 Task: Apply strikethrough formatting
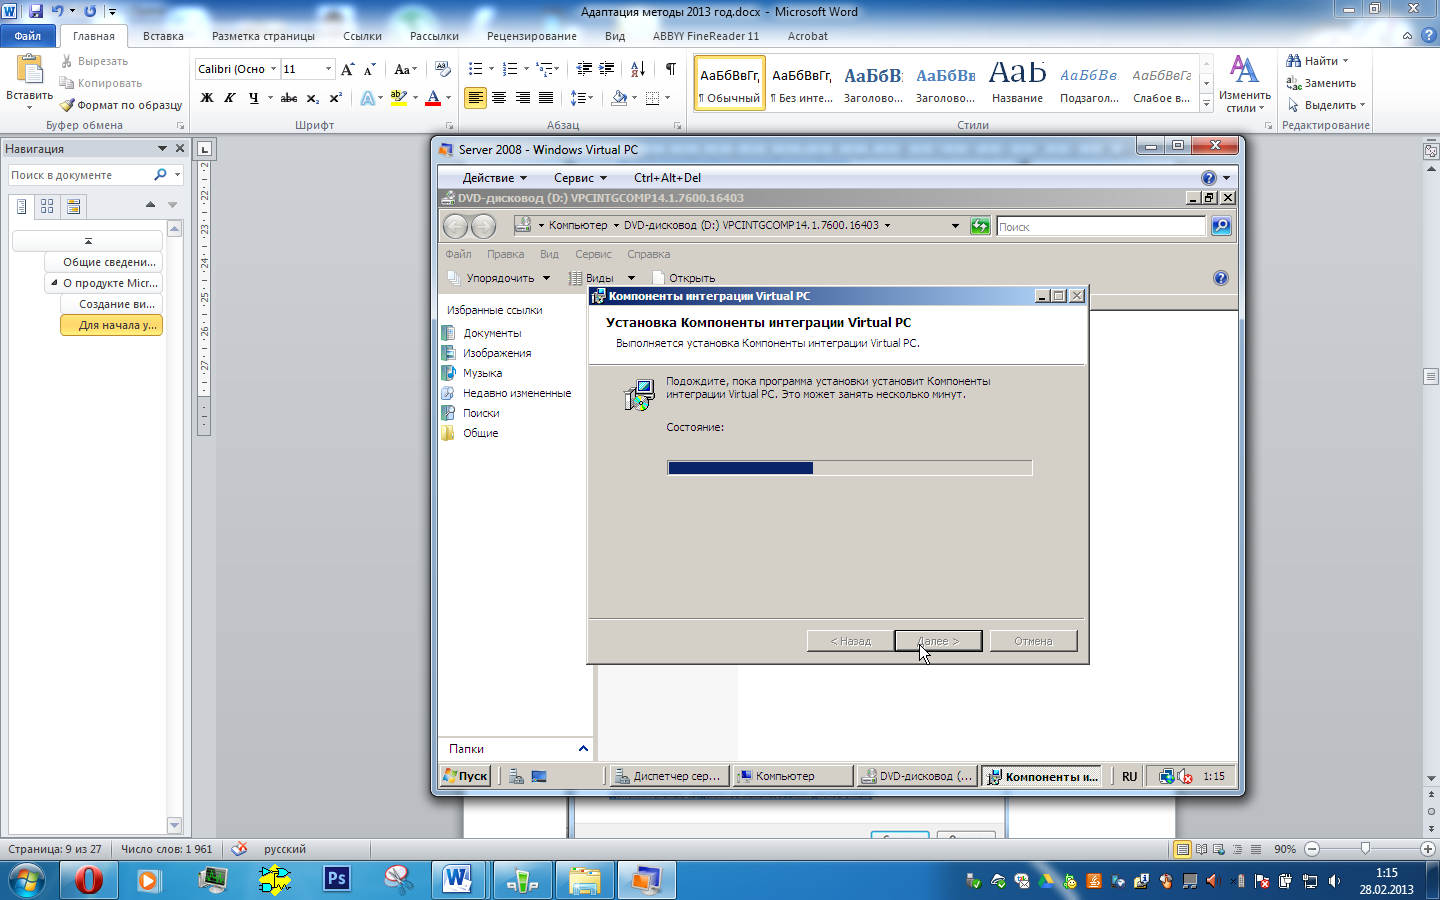[289, 98]
